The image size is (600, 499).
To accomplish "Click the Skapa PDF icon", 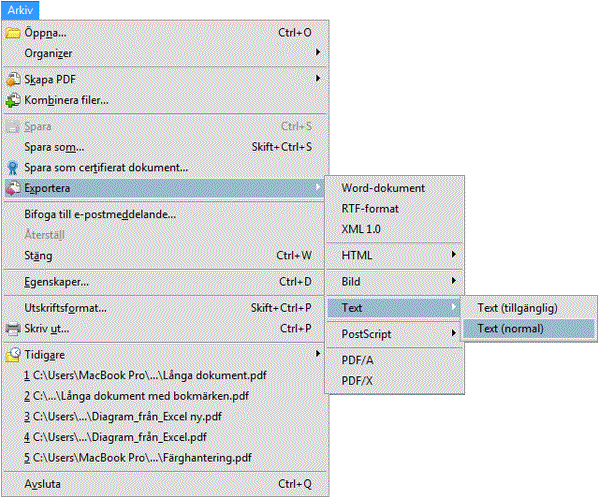I will pos(13,79).
